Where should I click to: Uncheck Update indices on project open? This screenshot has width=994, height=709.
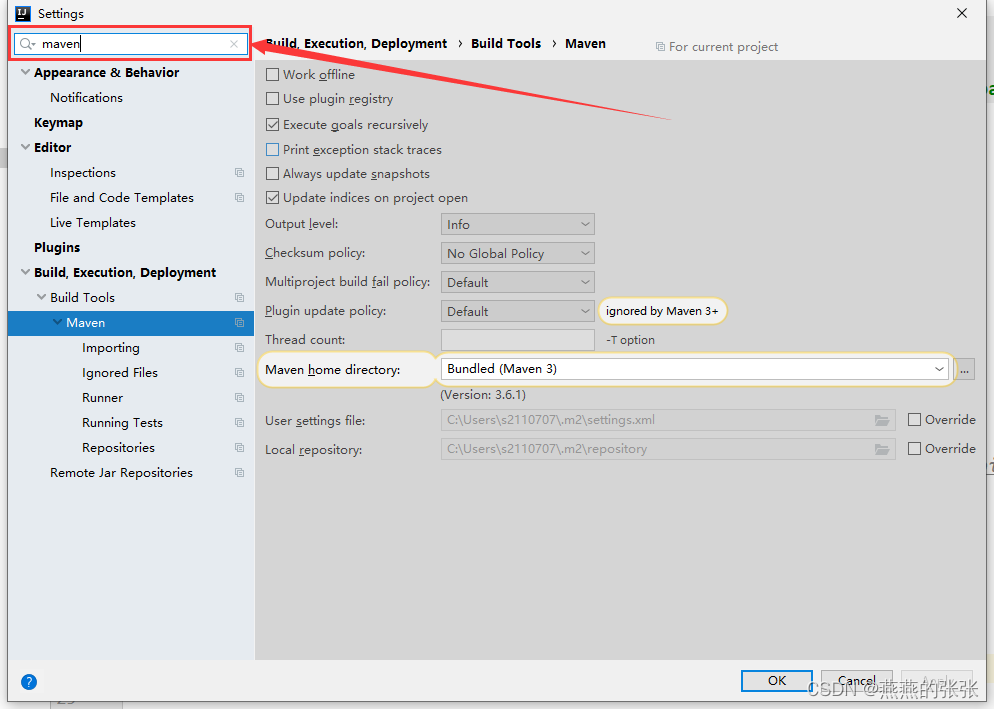[273, 198]
